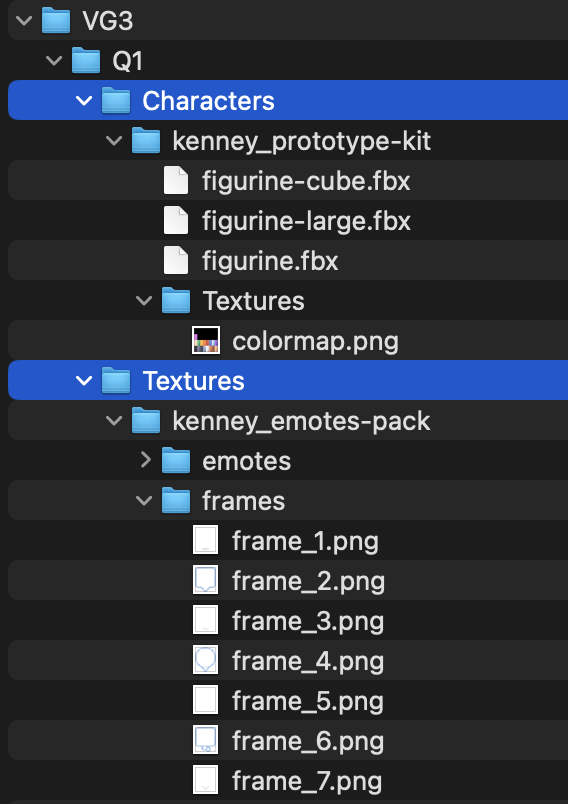Click the figurine-large.fbx document icon
The height and width of the screenshot is (804, 568).
[176, 220]
